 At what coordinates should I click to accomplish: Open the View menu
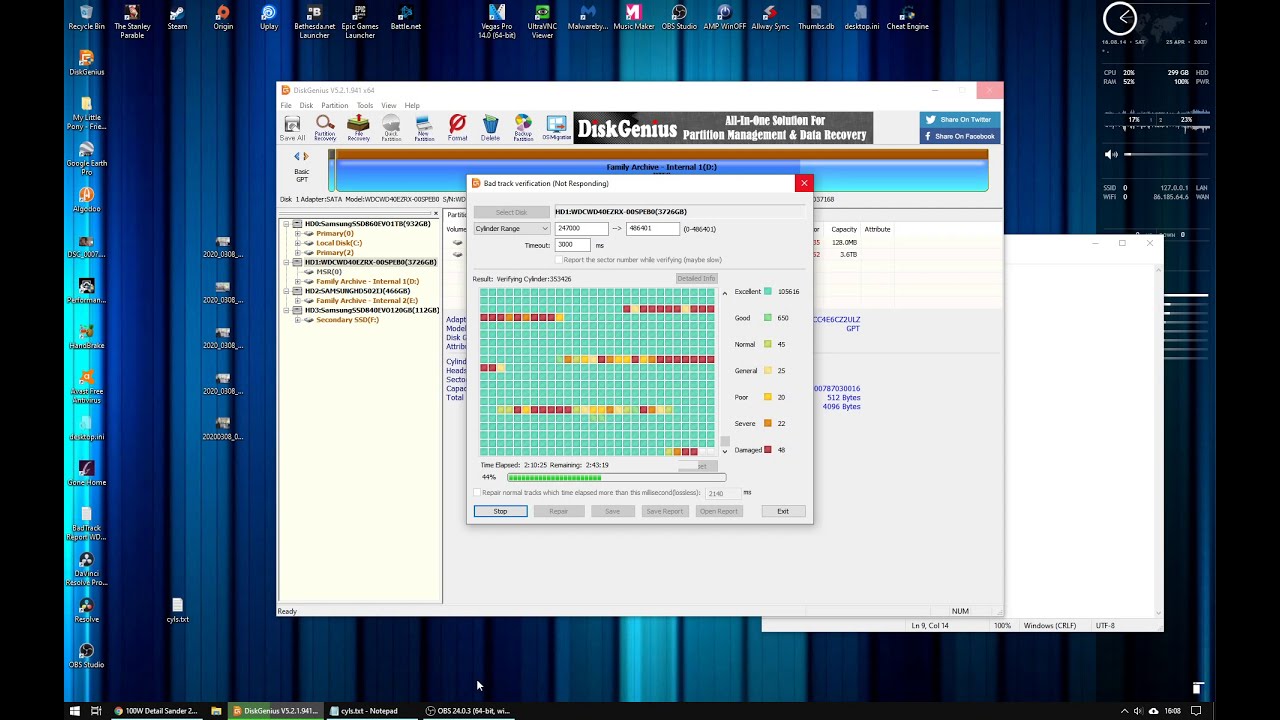point(389,105)
